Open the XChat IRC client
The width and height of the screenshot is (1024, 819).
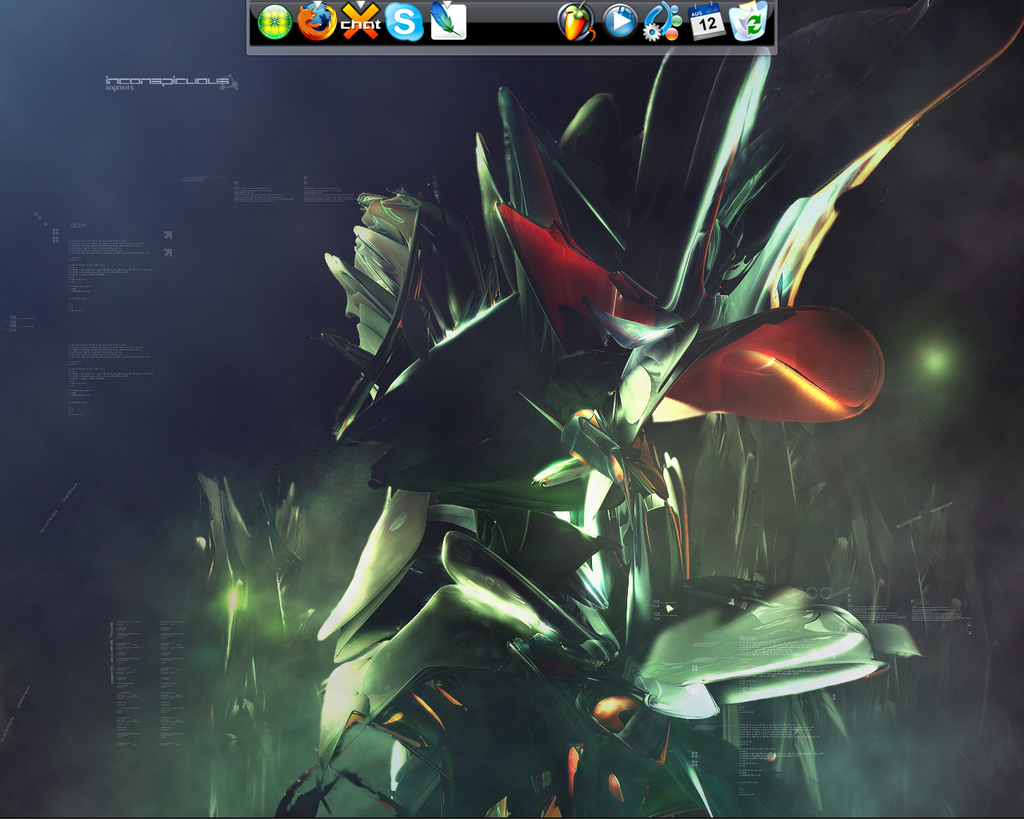tap(360, 22)
